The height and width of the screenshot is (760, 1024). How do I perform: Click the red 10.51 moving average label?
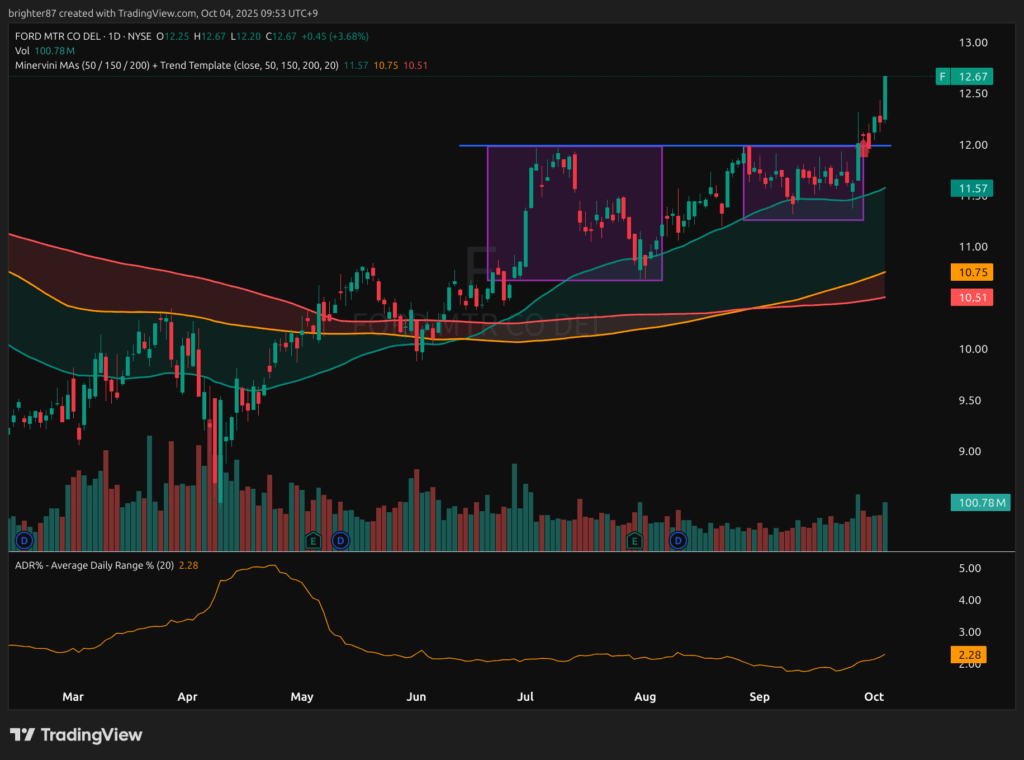coord(972,297)
